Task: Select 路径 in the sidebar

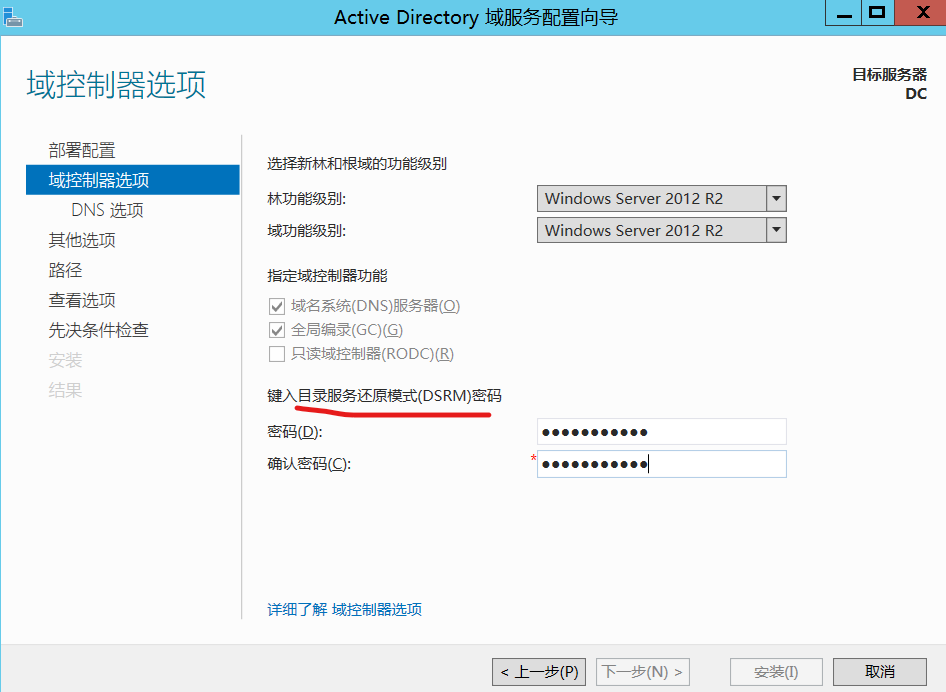Action: point(65,270)
